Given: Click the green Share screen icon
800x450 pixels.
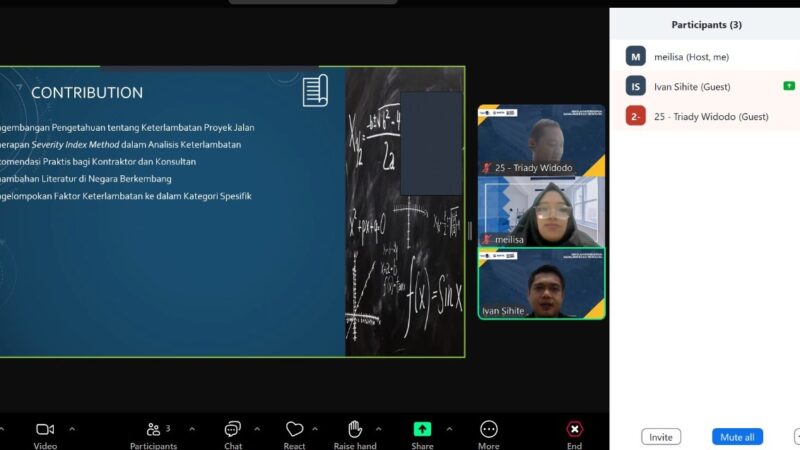Looking at the screenshot, I should (x=422, y=429).
